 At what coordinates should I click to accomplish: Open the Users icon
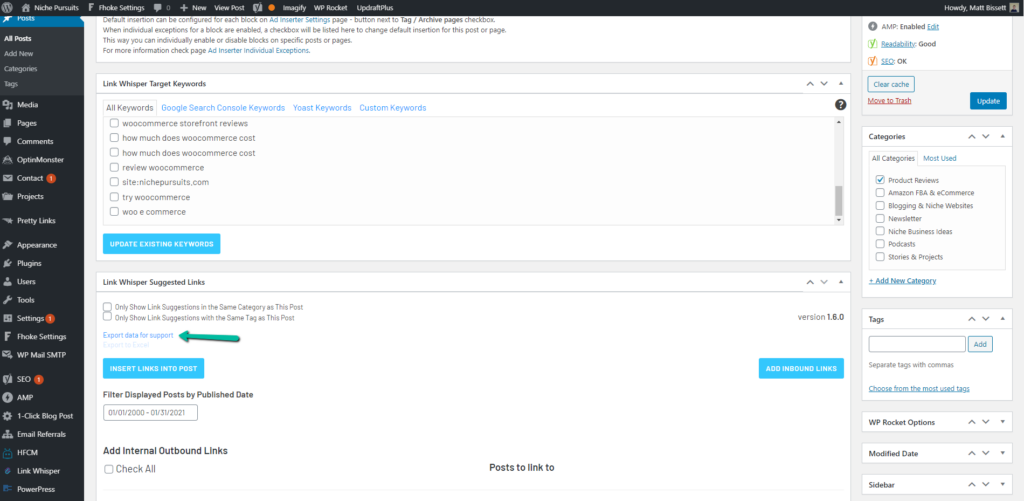(8, 282)
